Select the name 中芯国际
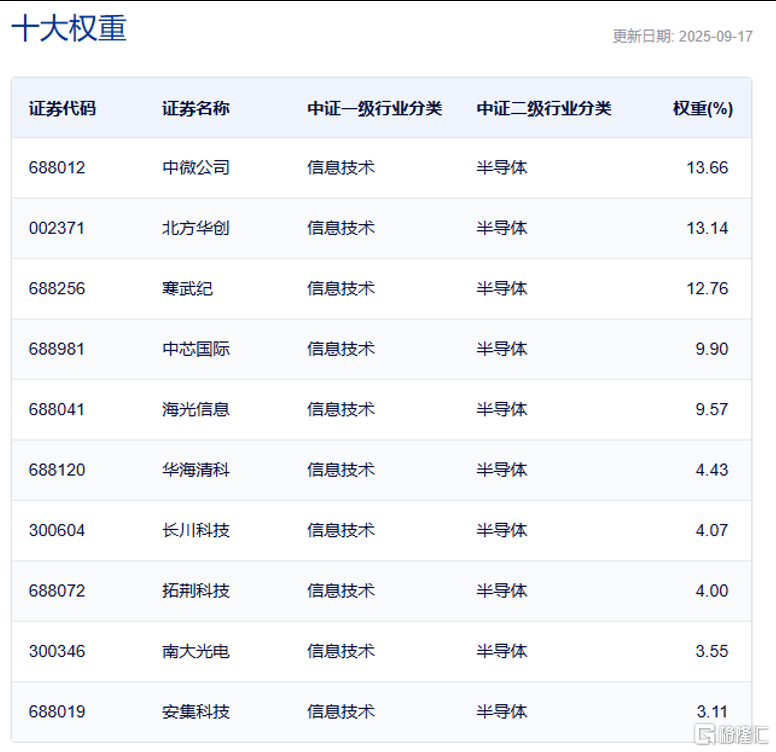Image resolution: width=776 pixels, height=752 pixels. click(196, 349)
